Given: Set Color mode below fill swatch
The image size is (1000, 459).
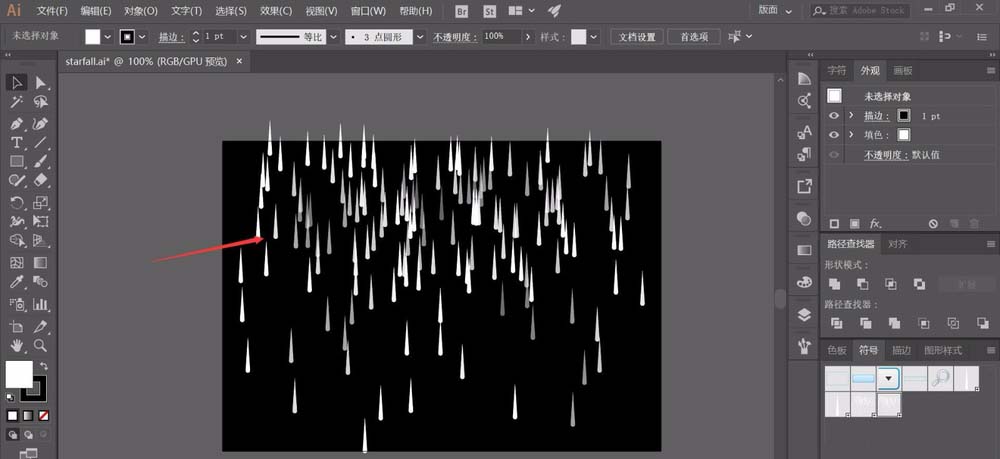Looking at the screenshot, I should click(x=12, y=416).
